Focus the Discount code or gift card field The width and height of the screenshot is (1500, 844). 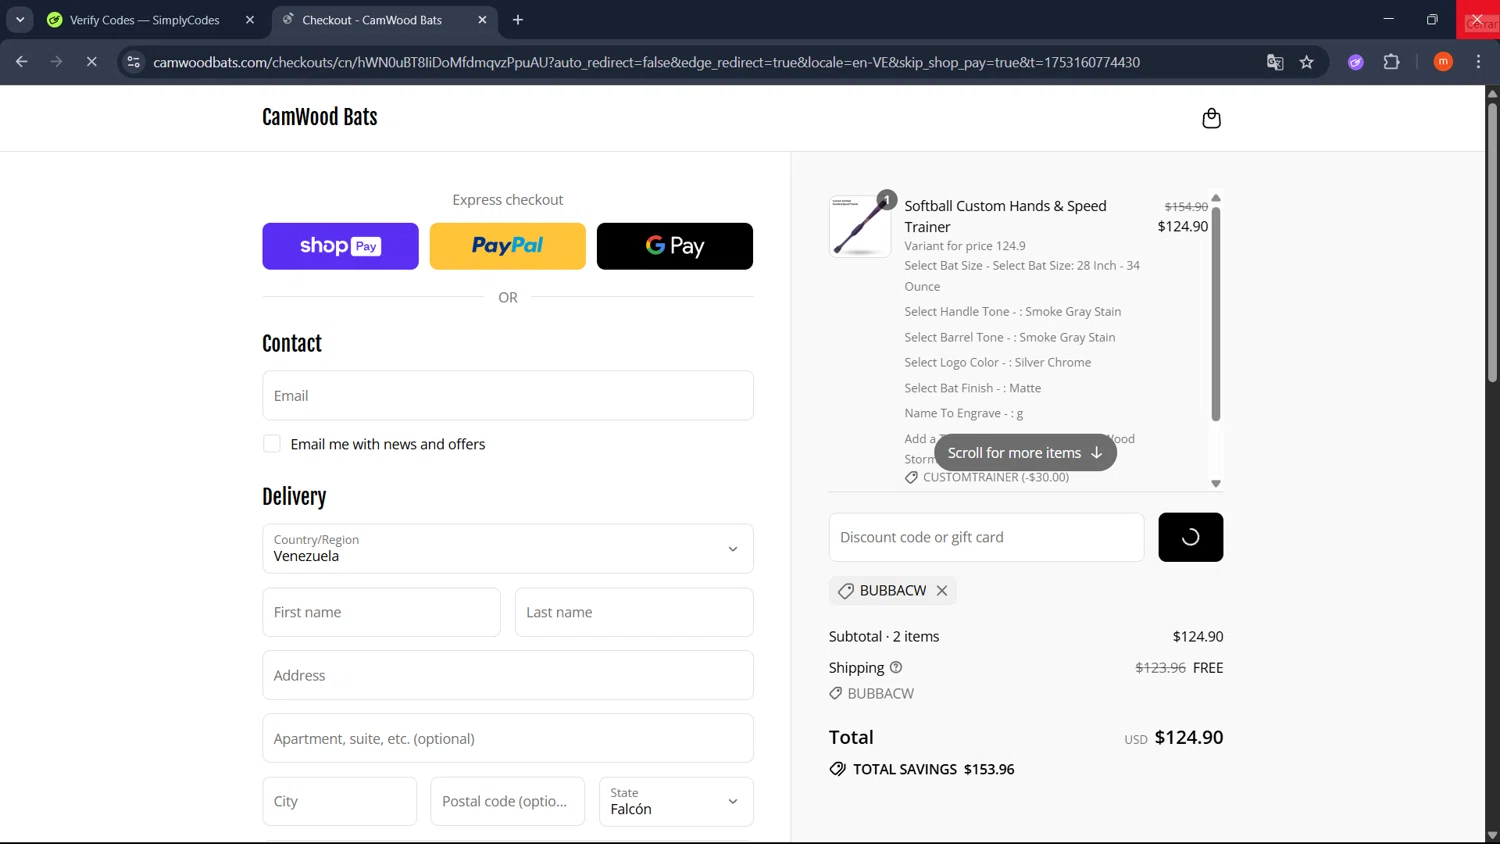point(986,537)
